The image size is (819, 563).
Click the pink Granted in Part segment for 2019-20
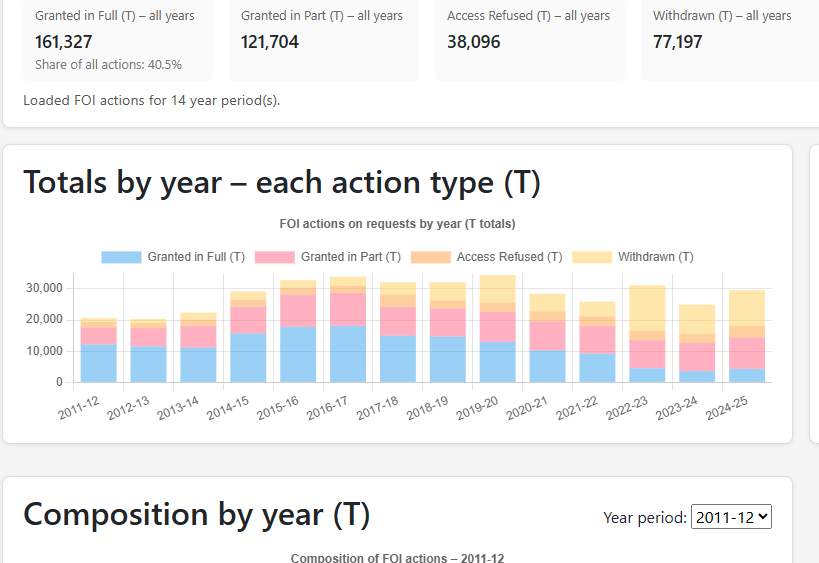(498, 327)
